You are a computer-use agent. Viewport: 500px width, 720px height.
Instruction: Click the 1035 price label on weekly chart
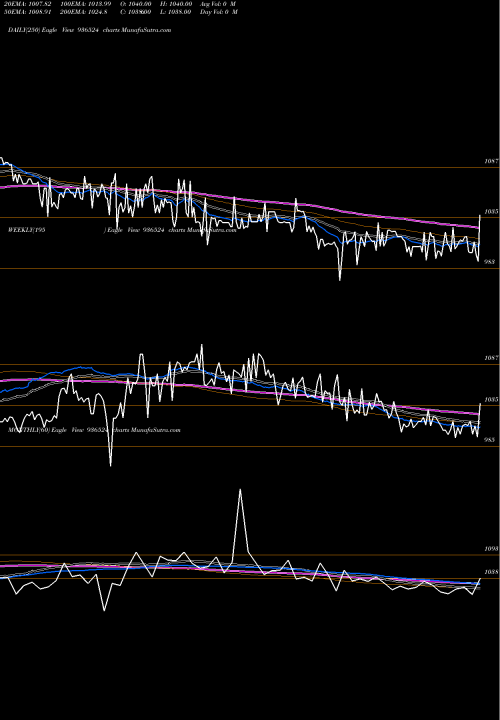[x=491, y=399]
